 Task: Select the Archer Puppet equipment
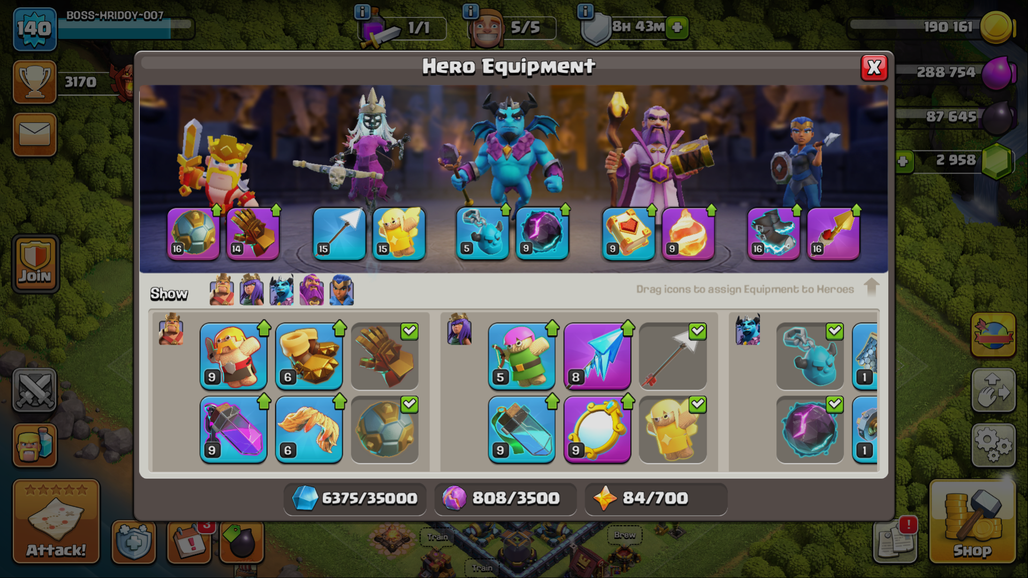522,356
